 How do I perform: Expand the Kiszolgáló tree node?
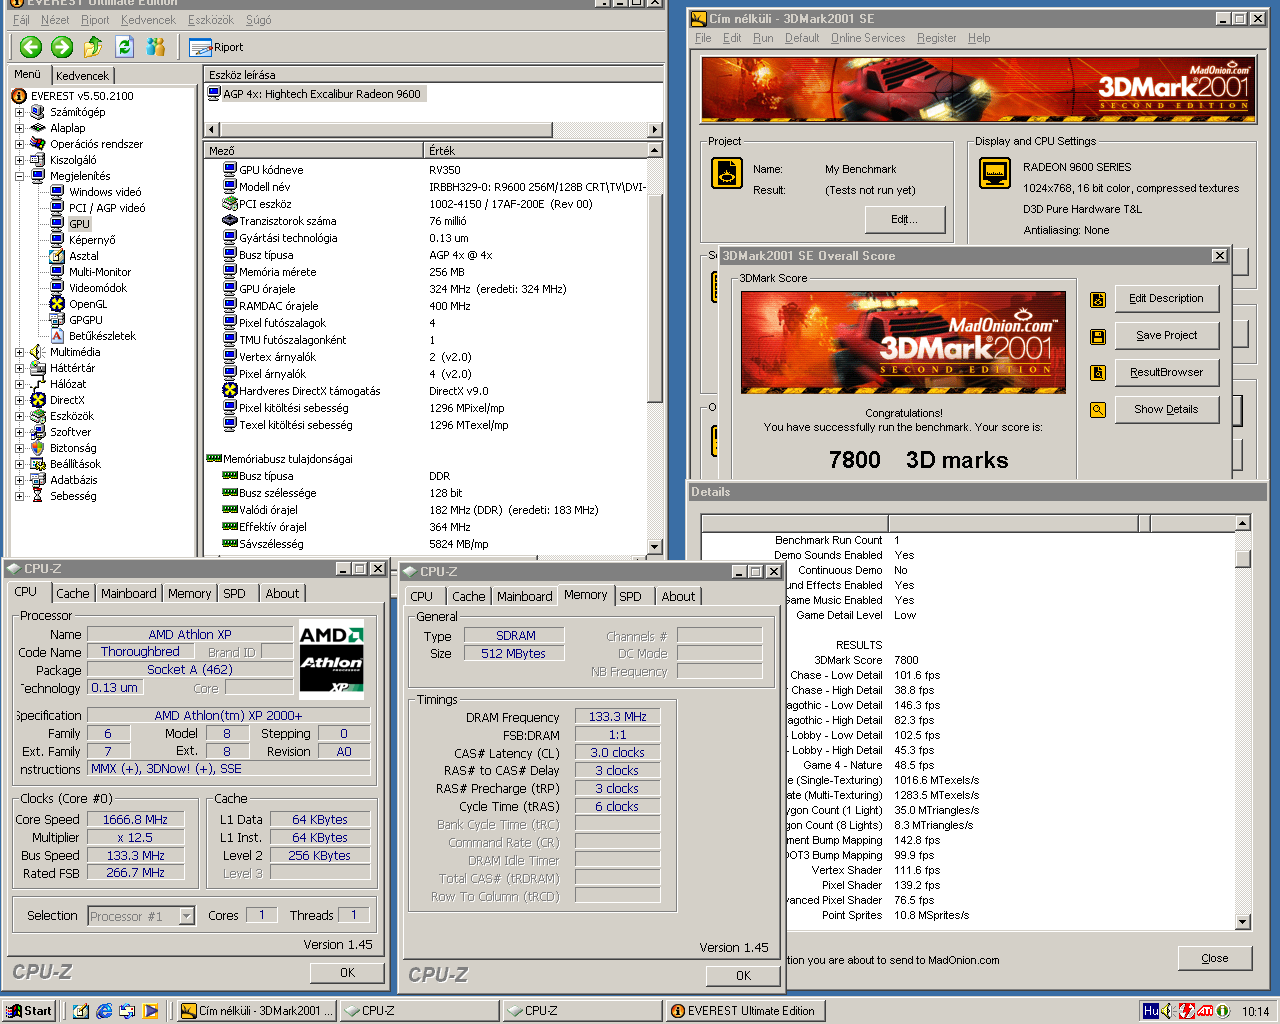pyautogui.click(x=19, y=160)
